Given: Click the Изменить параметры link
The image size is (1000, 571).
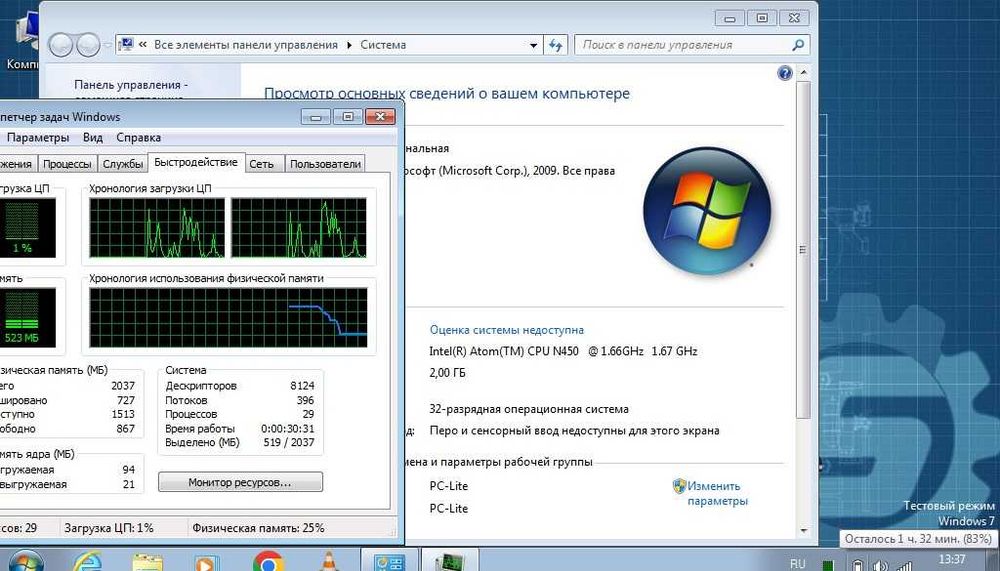Looking at the screenshot, I should [x=717, y=494].
